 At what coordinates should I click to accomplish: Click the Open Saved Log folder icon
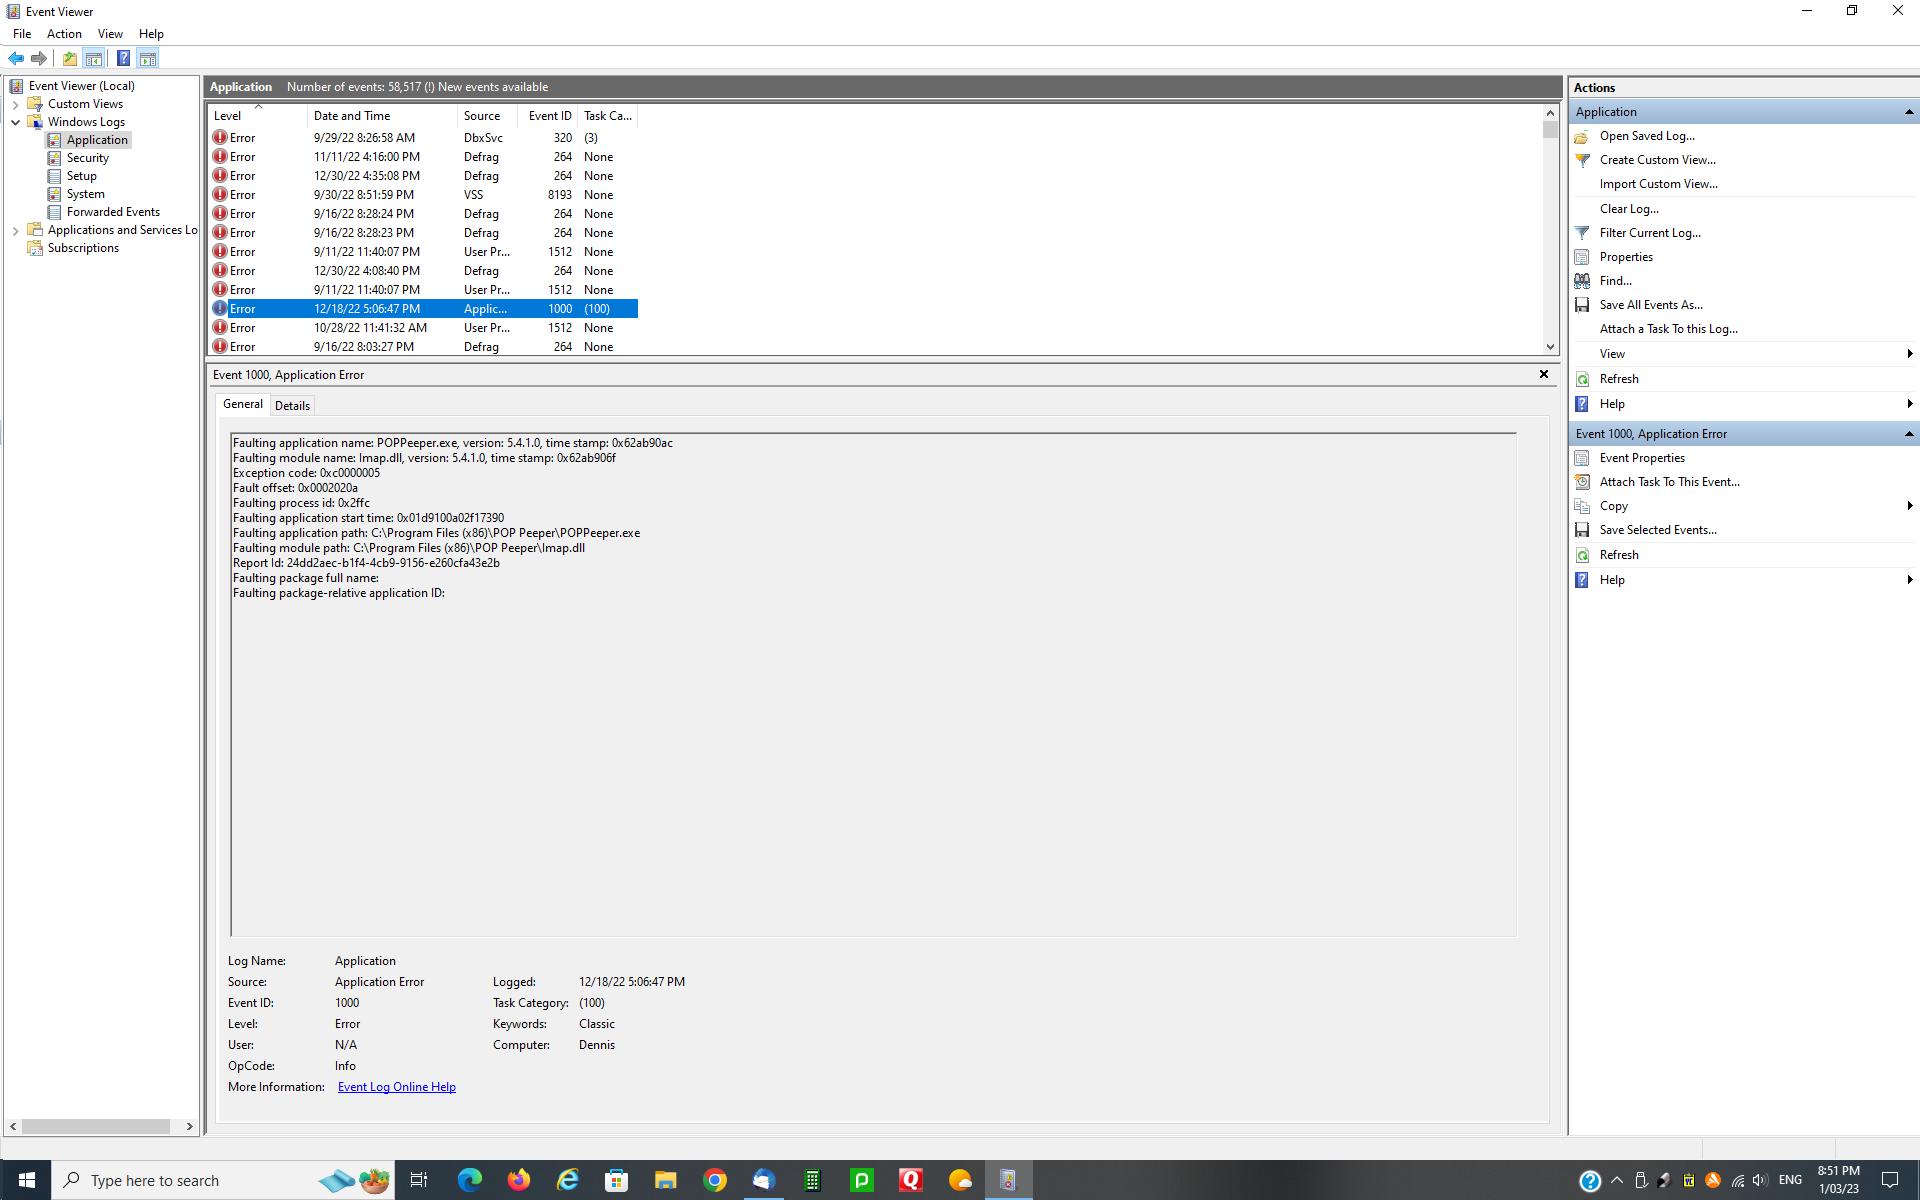(x=1582, y=136)
